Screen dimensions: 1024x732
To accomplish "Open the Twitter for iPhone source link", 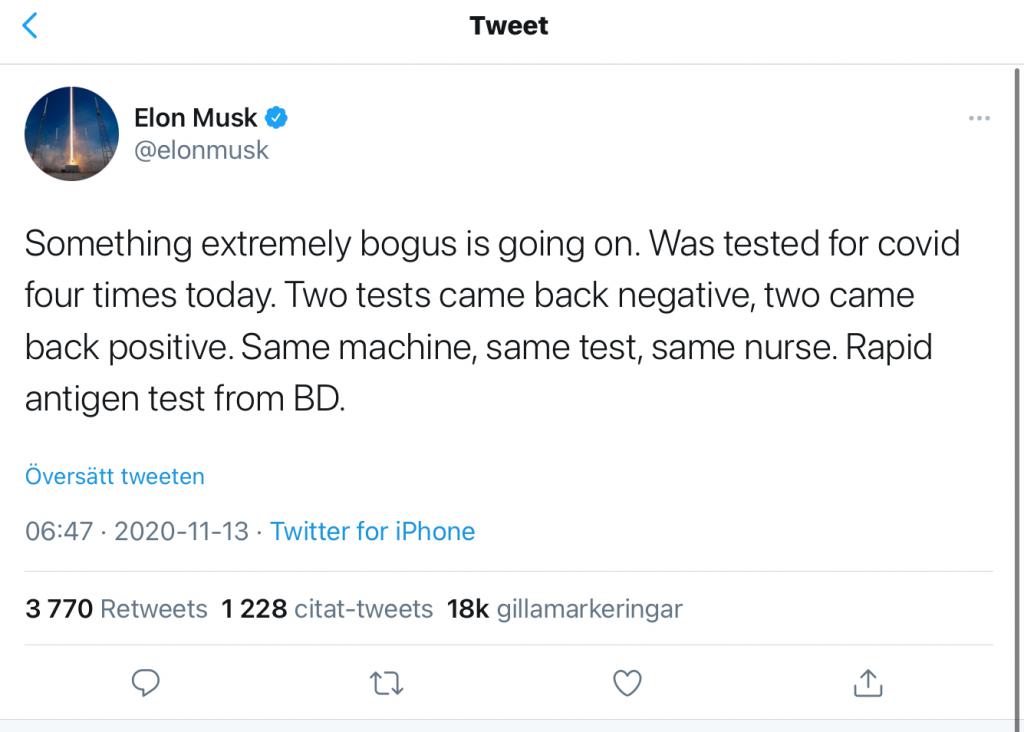I will pyautogui.click(x=372, y=531).
